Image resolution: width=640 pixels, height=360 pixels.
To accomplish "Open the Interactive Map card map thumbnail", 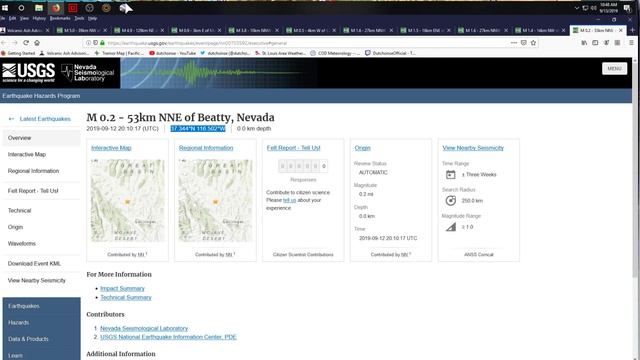I will 128,200.
